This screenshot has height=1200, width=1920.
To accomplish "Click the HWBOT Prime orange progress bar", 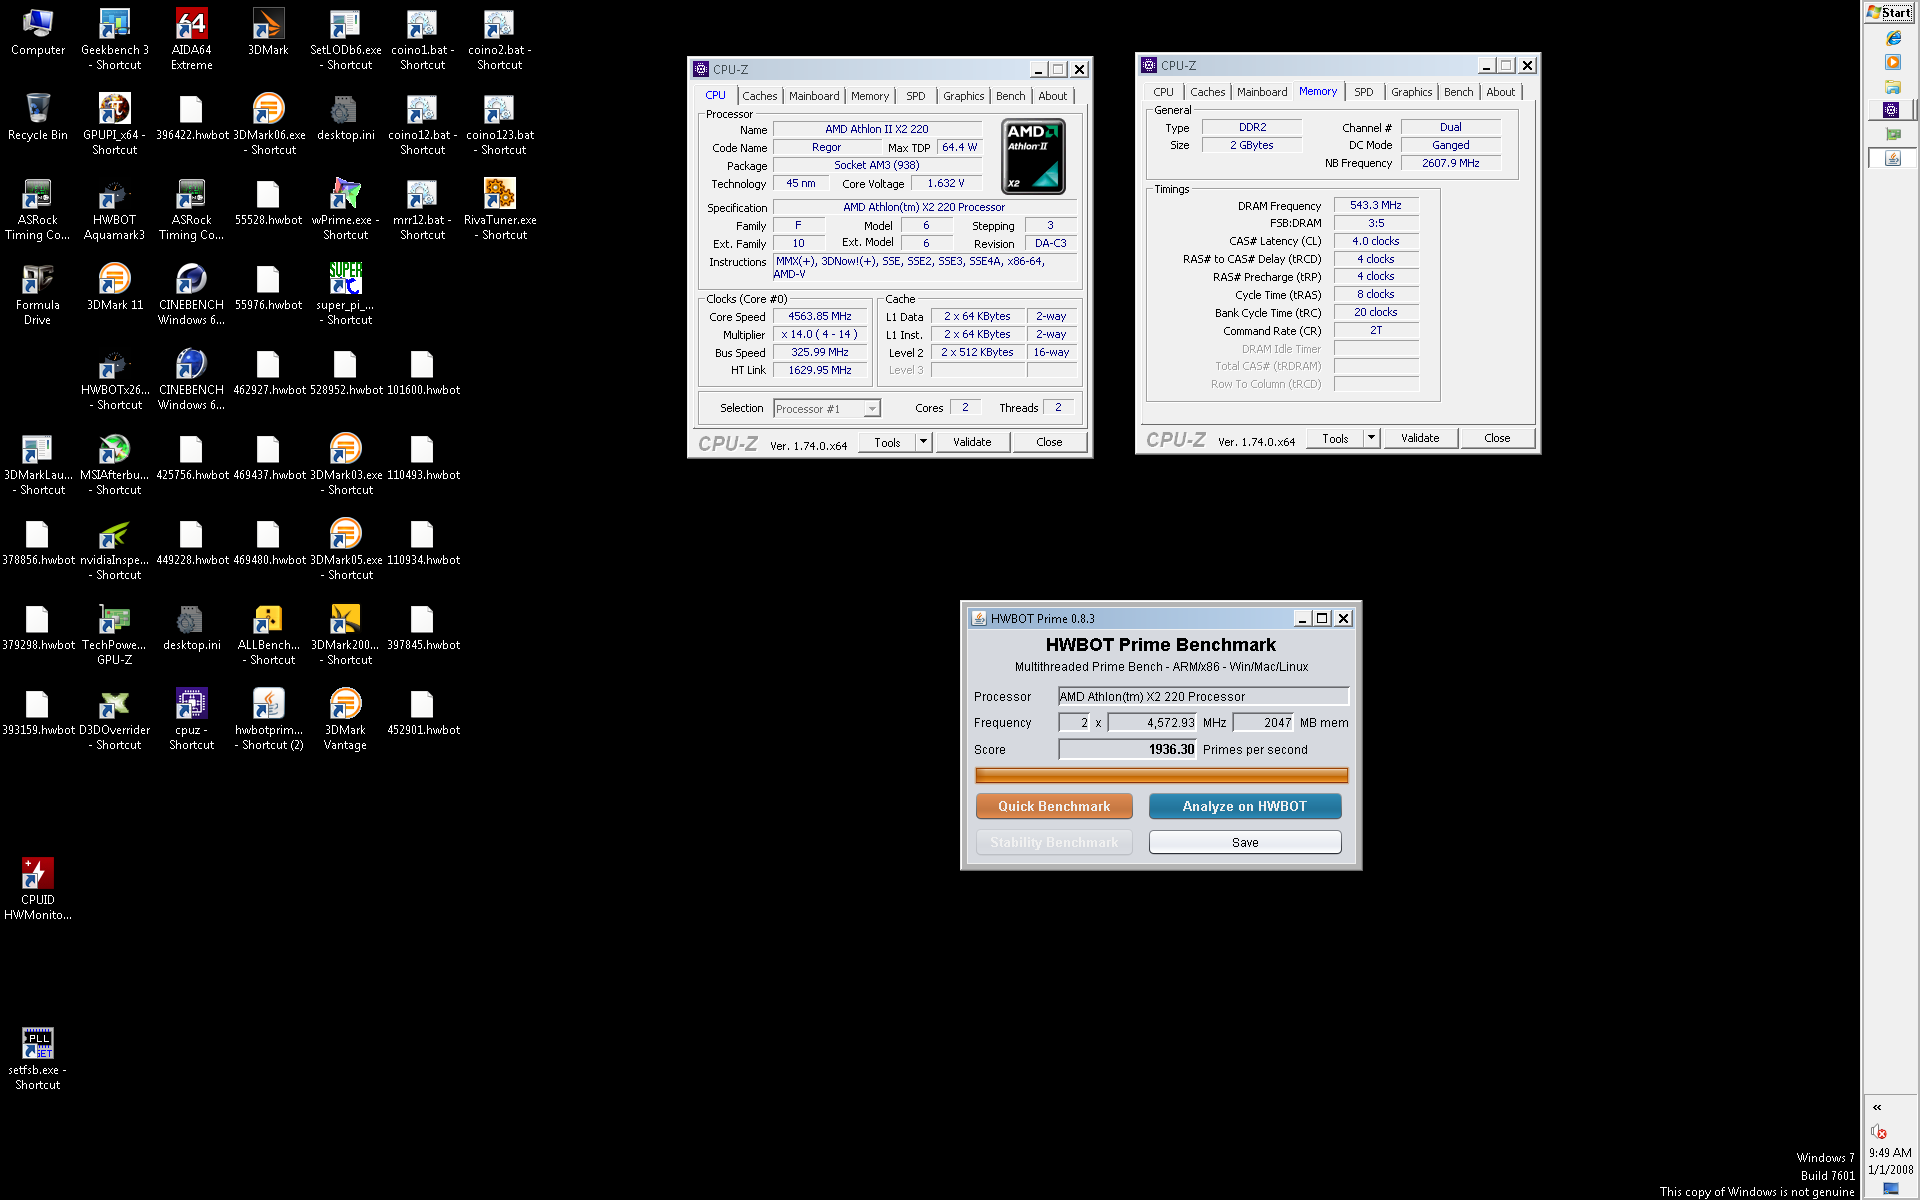I will (x=1161, y=775).
